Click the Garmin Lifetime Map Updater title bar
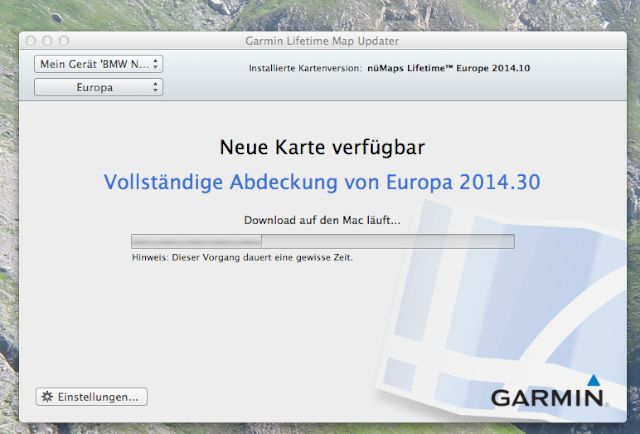This screenshot has height=434, width=640. pos(321,41)
